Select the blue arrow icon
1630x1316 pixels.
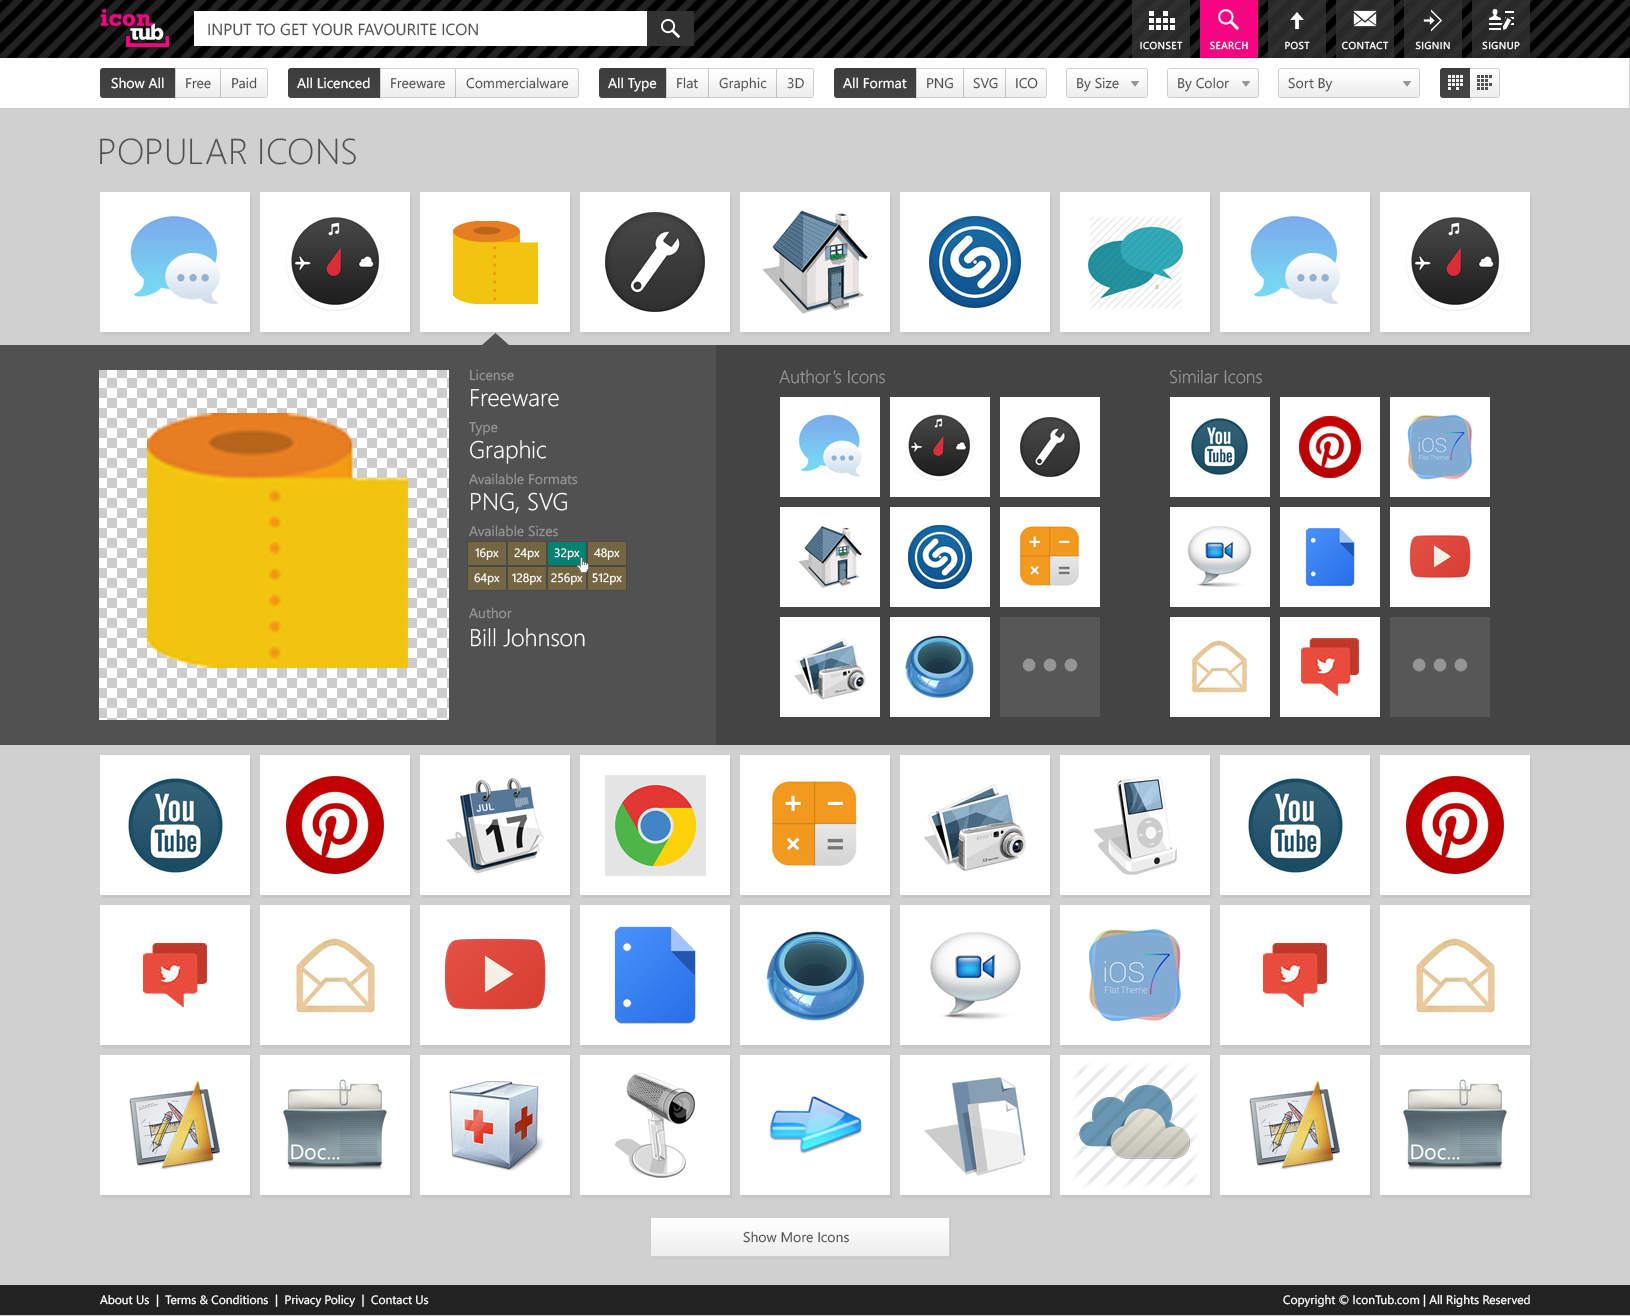point(815,1125)
